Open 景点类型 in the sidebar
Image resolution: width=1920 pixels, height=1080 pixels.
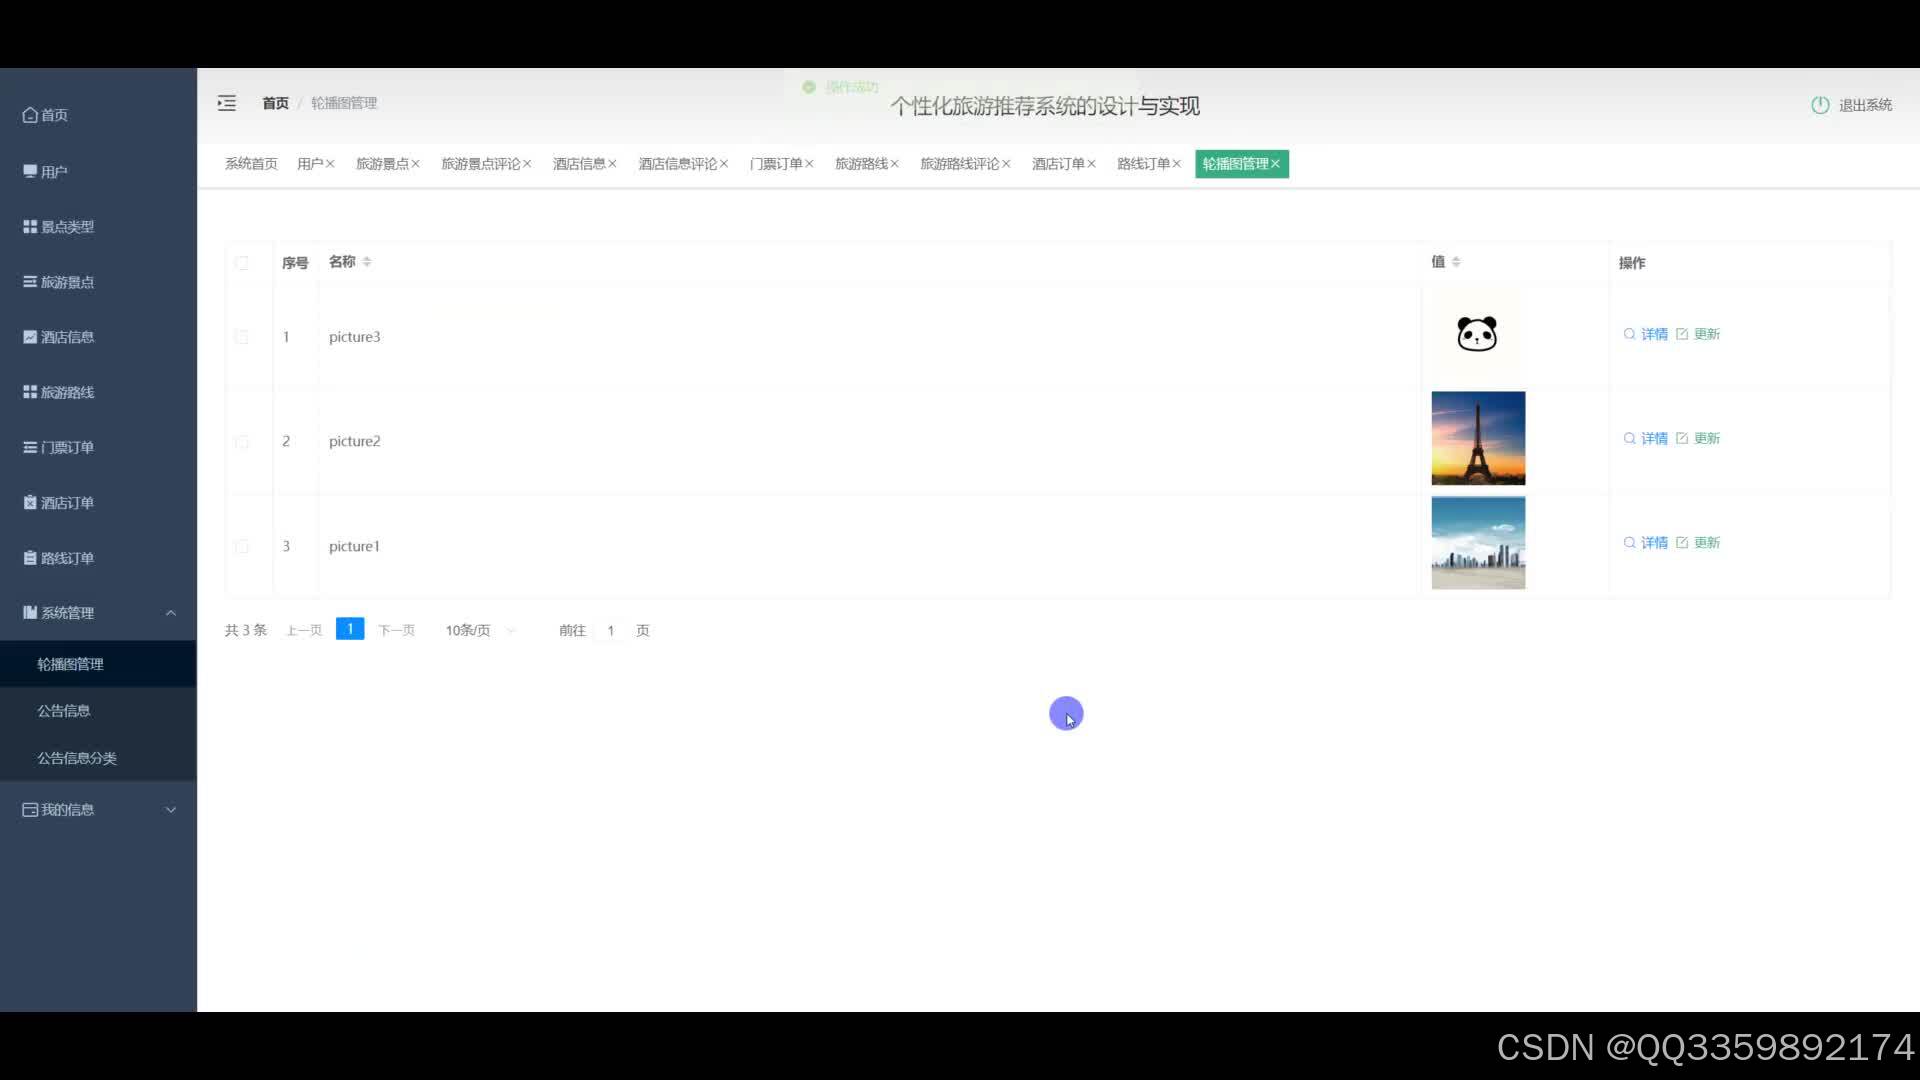[98, 227]
